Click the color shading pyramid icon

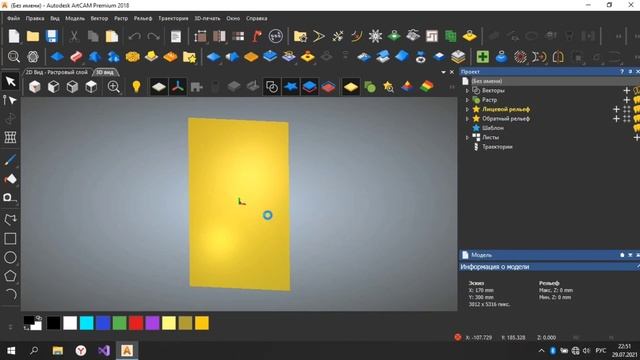point(407,87)
